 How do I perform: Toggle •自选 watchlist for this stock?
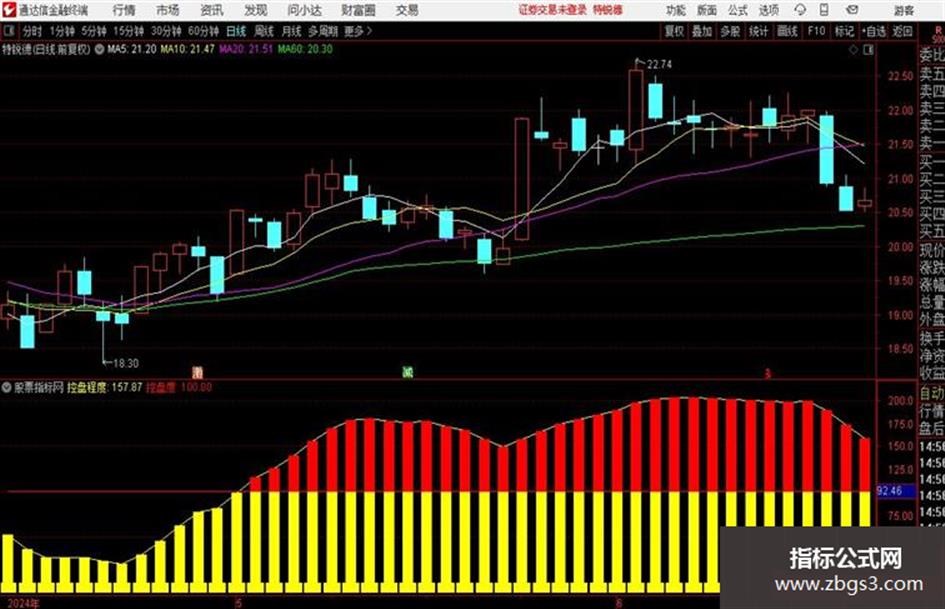point(873,31)
